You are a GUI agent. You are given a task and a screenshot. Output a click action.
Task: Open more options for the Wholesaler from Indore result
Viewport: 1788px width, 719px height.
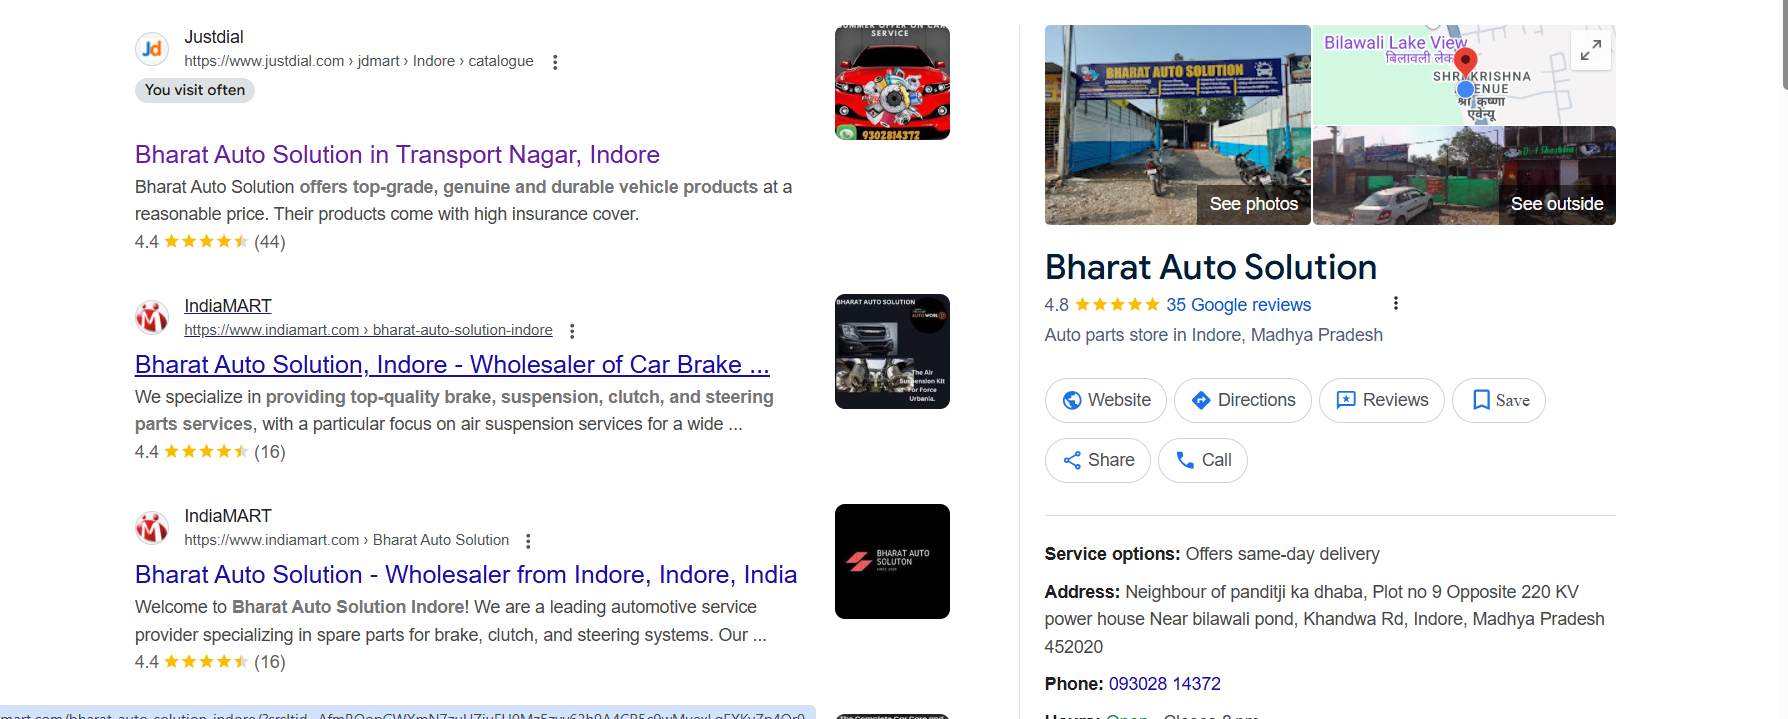(528, 541)
